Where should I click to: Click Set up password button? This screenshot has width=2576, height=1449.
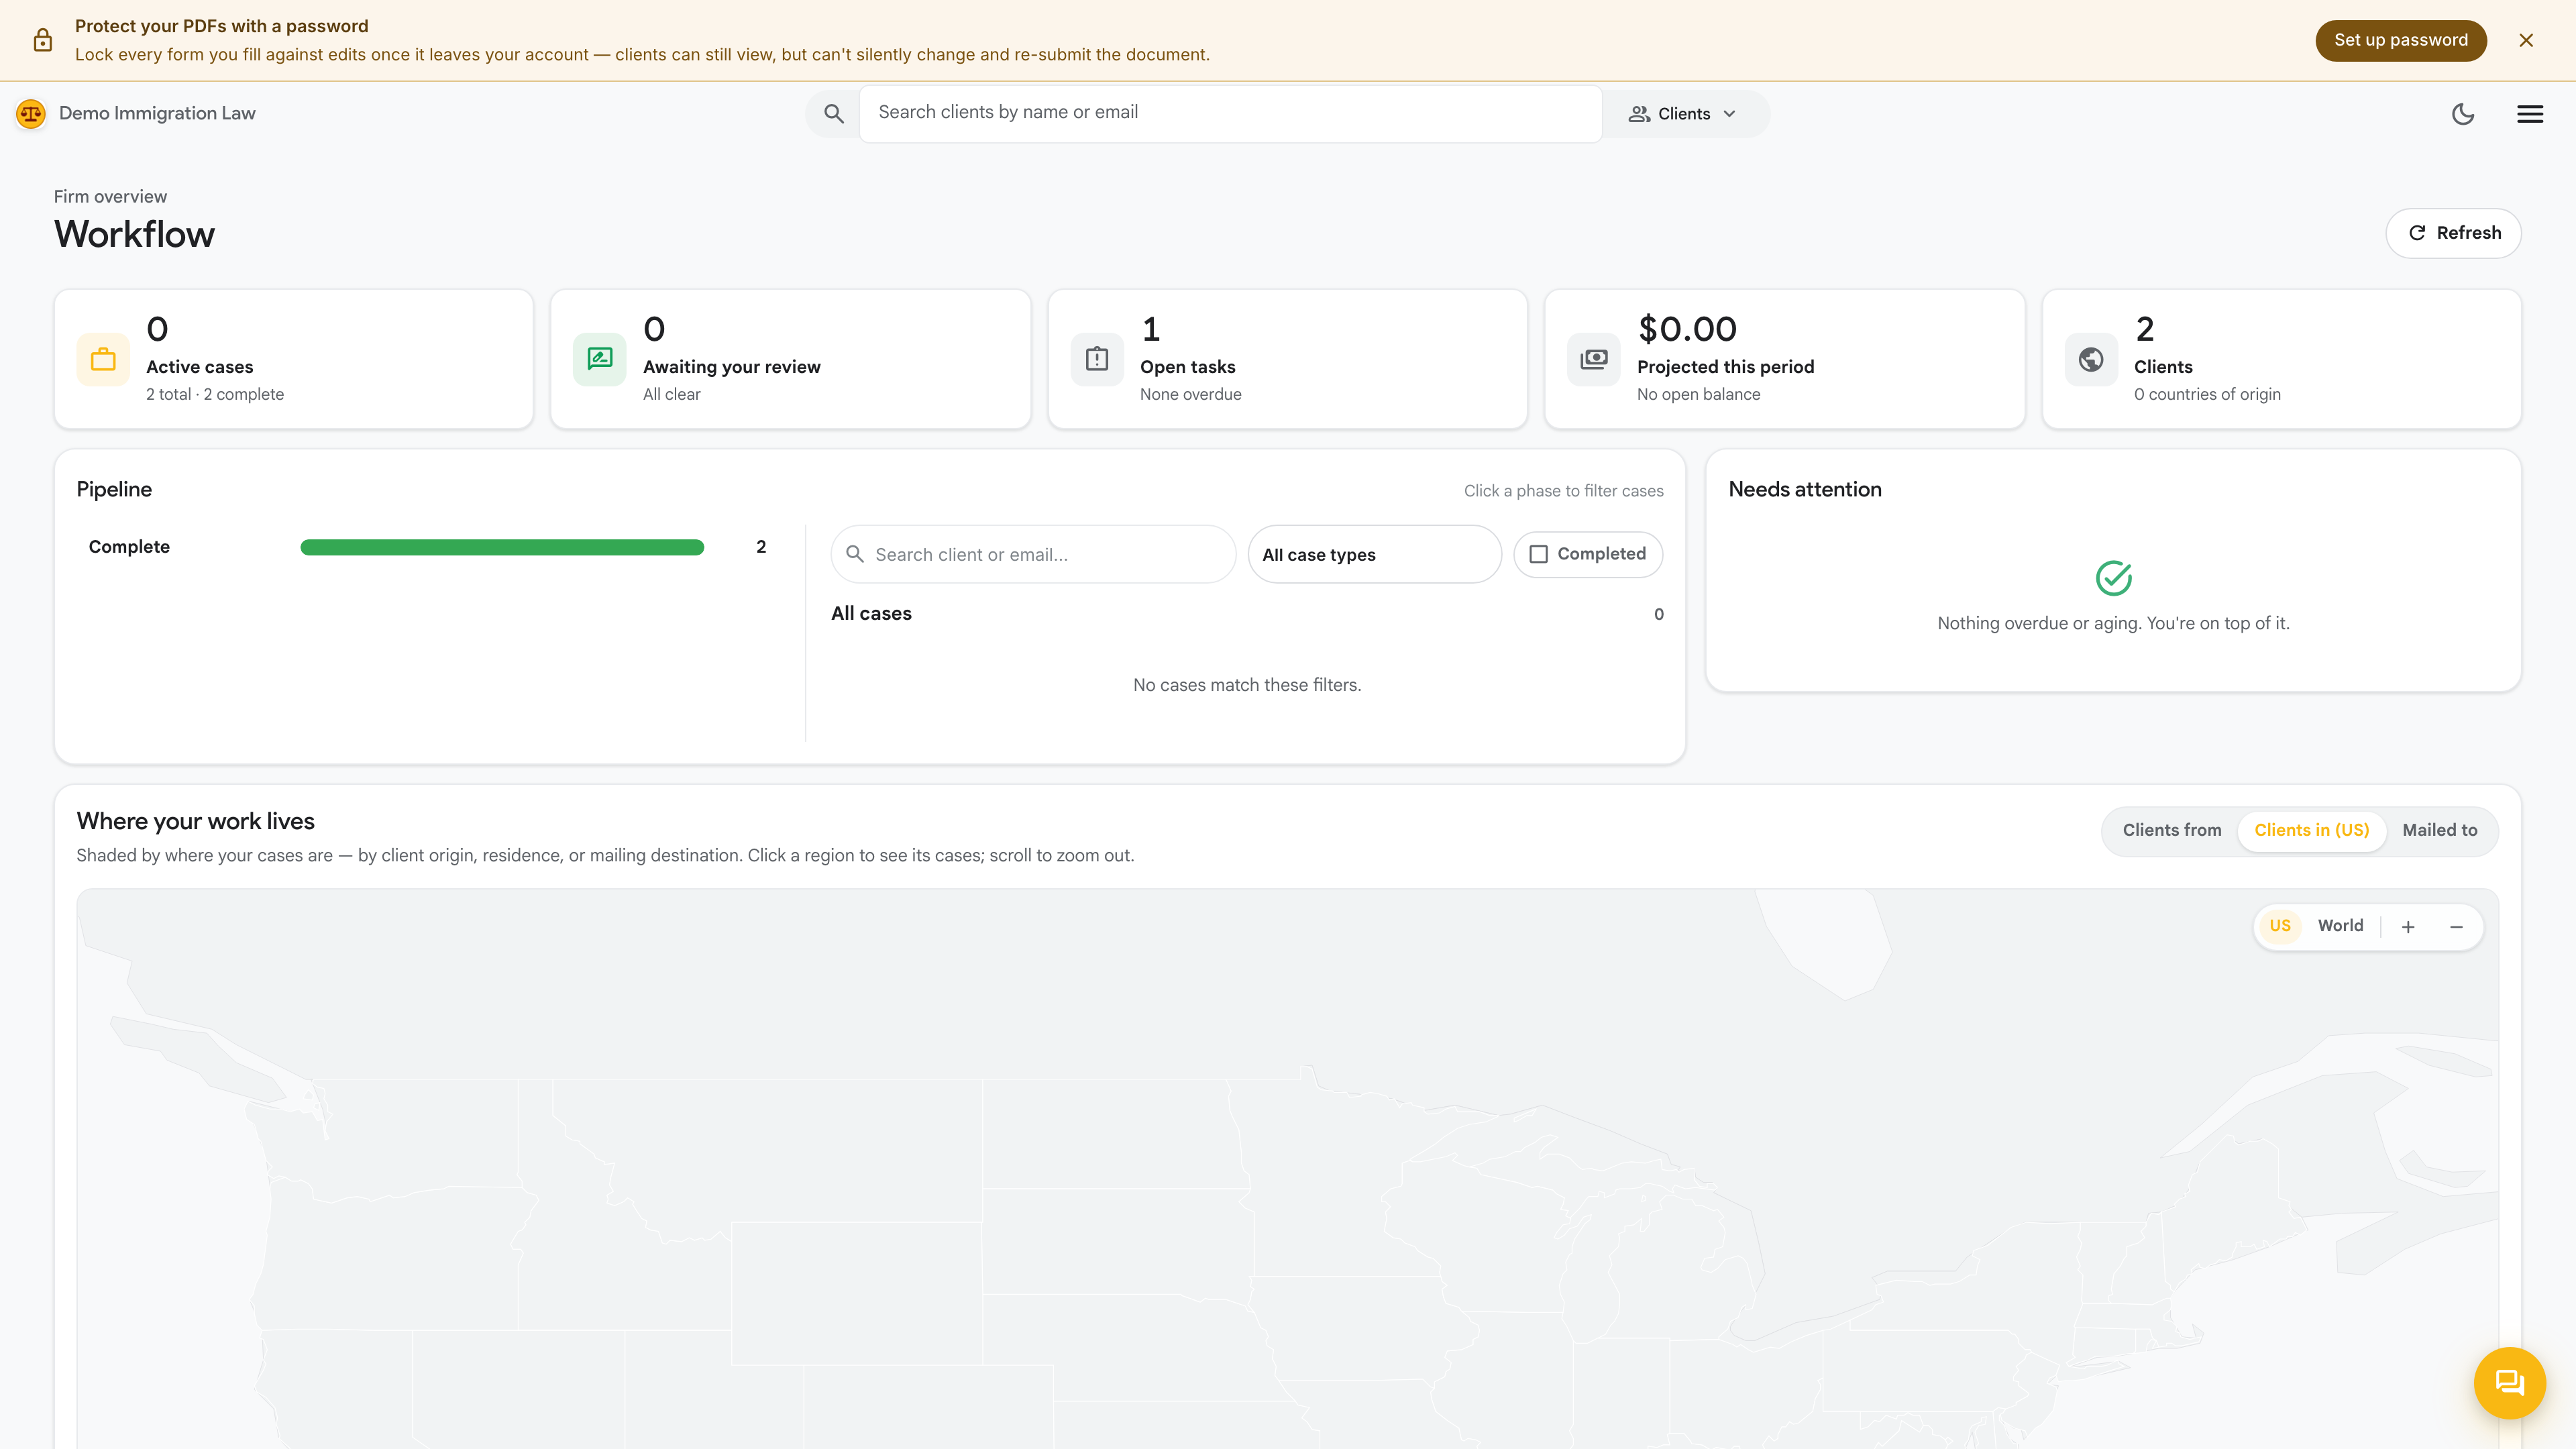pos(2400,40)
